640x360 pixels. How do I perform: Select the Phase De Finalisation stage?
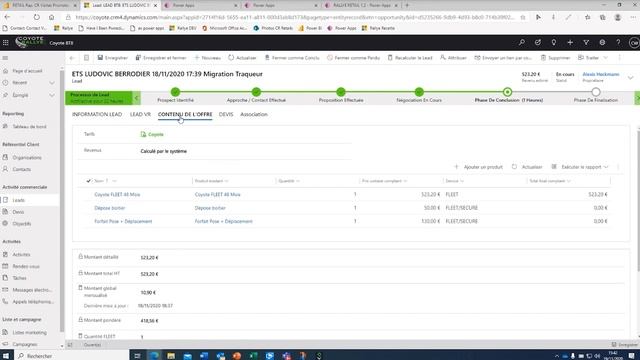click(596, 92)
